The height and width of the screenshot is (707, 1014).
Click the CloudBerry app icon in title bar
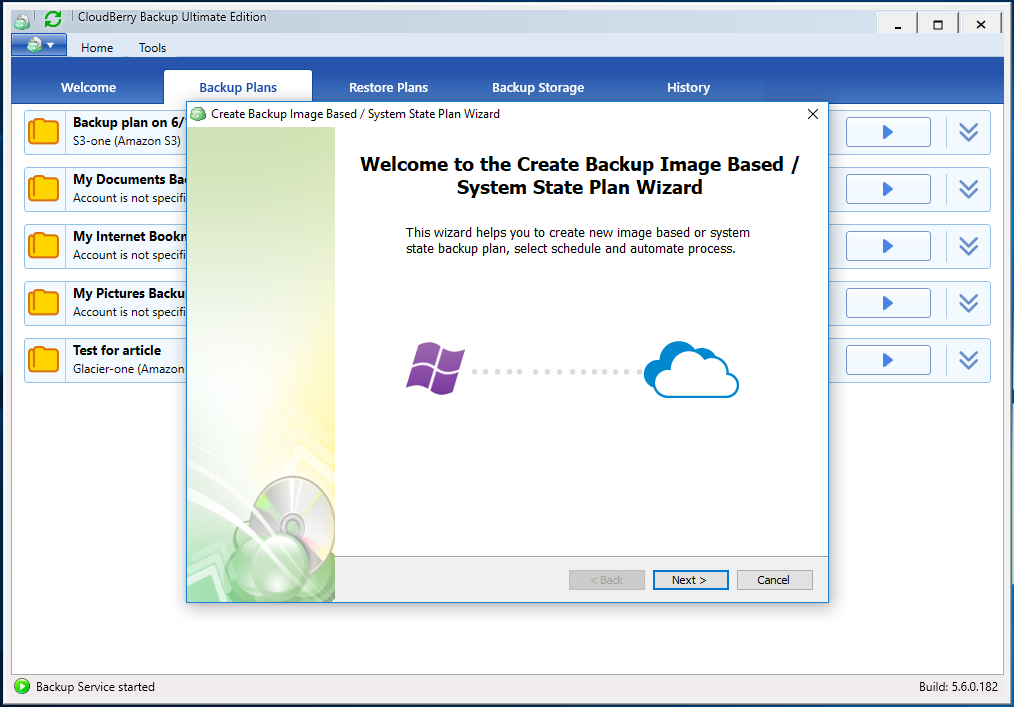tap(22, 21)
